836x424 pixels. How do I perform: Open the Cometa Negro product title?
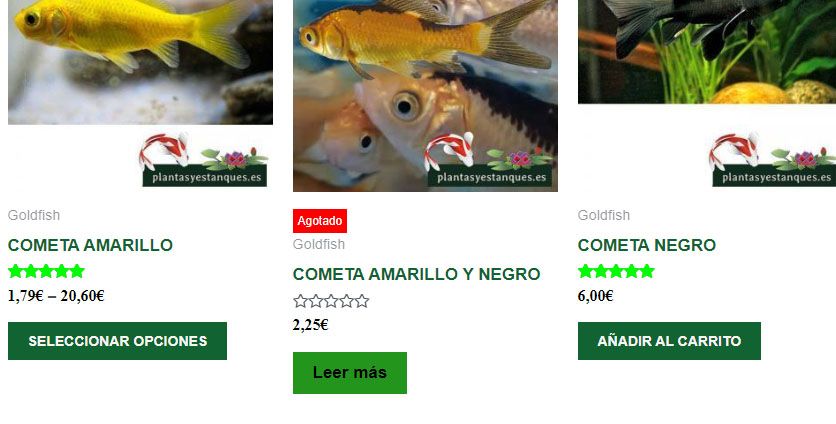point(647,245)
